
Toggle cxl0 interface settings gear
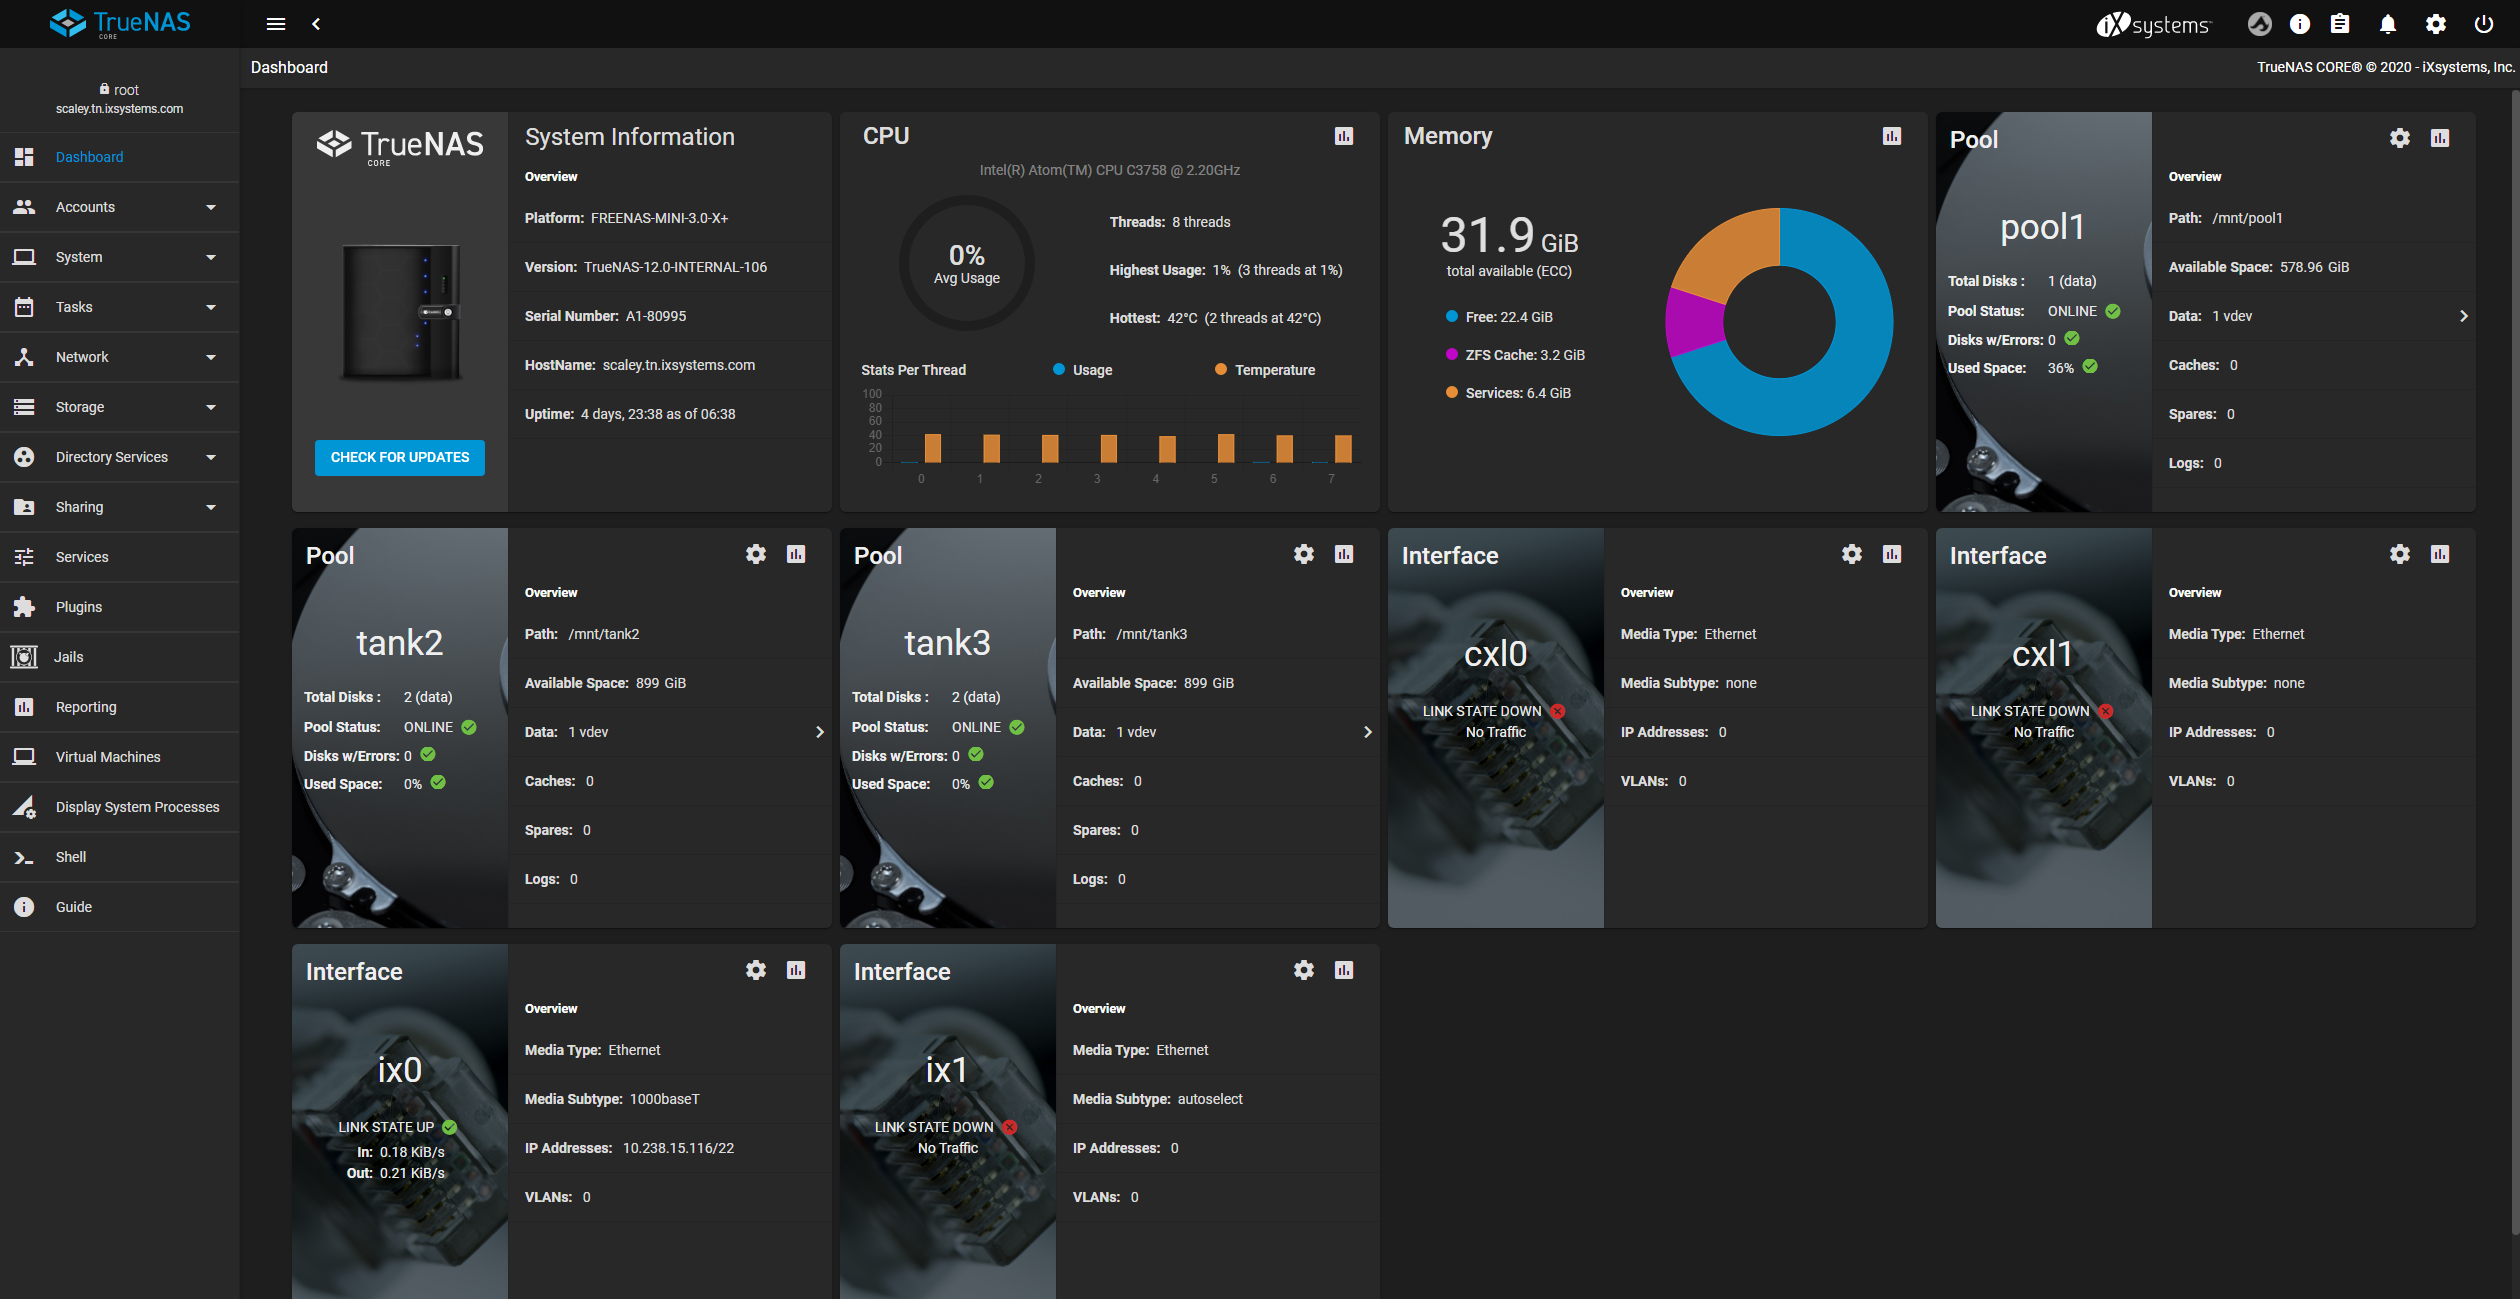(1852, 553)
